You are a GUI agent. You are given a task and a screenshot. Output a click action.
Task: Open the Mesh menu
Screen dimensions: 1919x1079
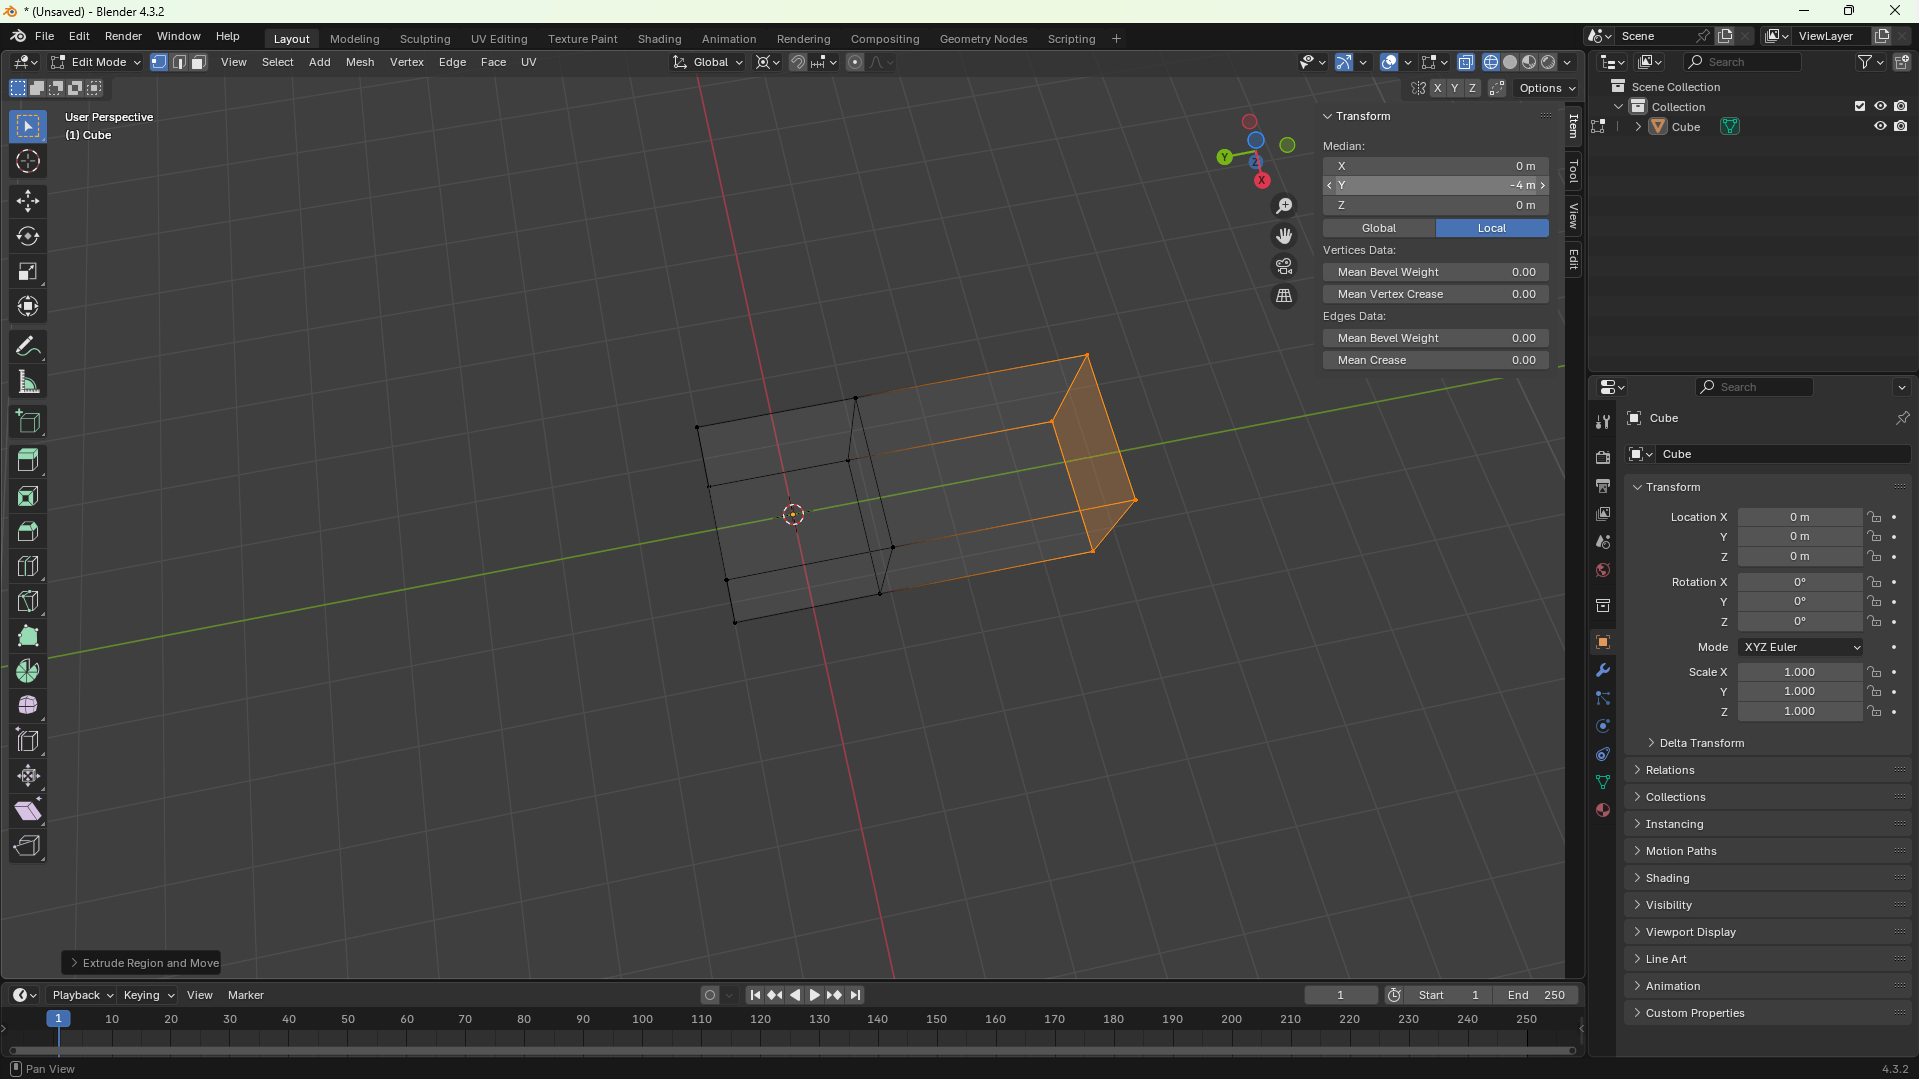tap(359, 62)
